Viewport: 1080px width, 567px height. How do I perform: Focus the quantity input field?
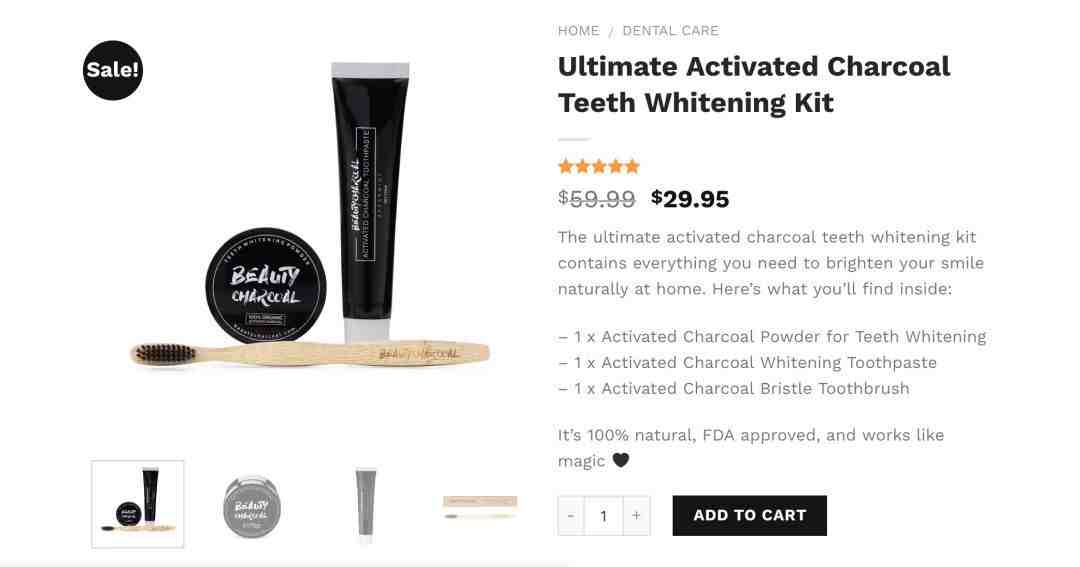[603, 515]
